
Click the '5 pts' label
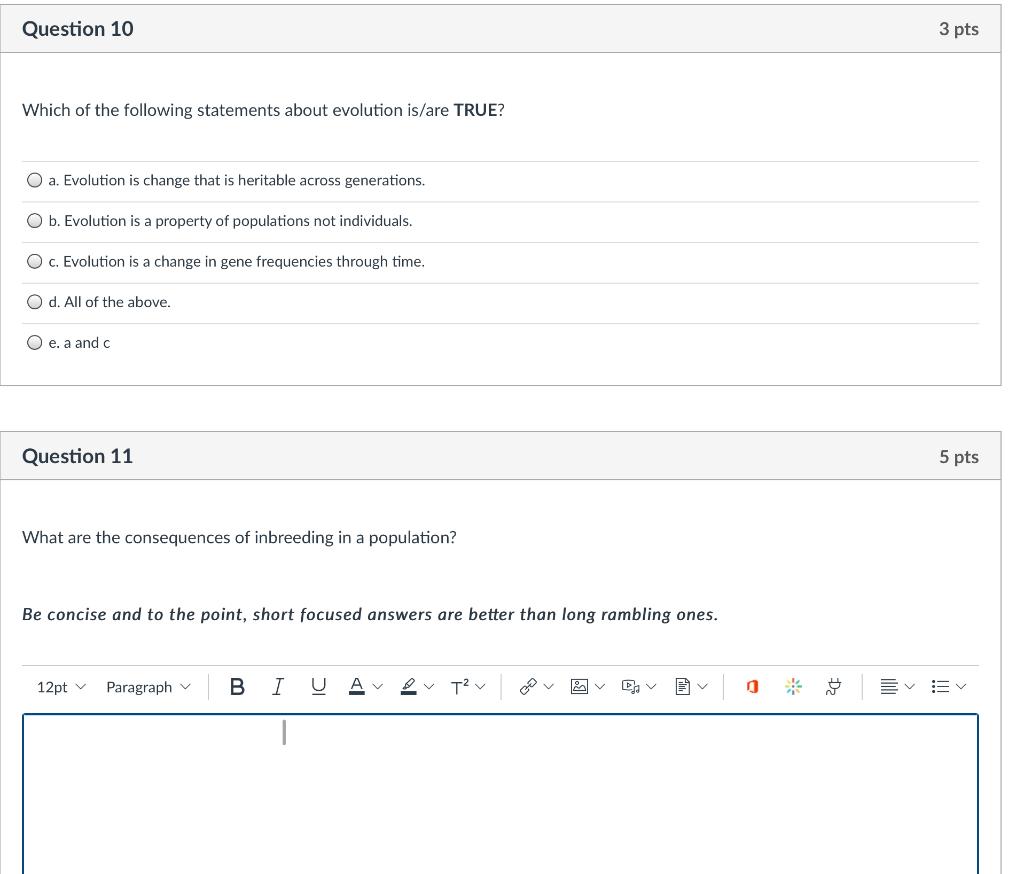959,457
